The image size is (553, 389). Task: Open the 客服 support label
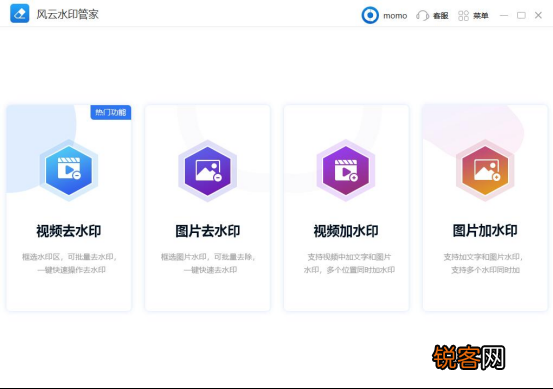tap(440, 16)
